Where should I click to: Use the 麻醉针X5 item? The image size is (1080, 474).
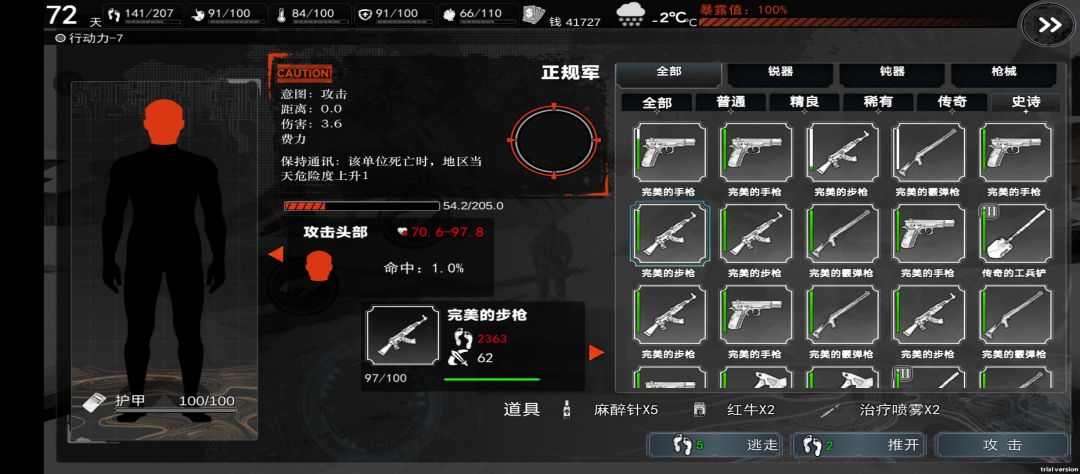tap(625, 410)
